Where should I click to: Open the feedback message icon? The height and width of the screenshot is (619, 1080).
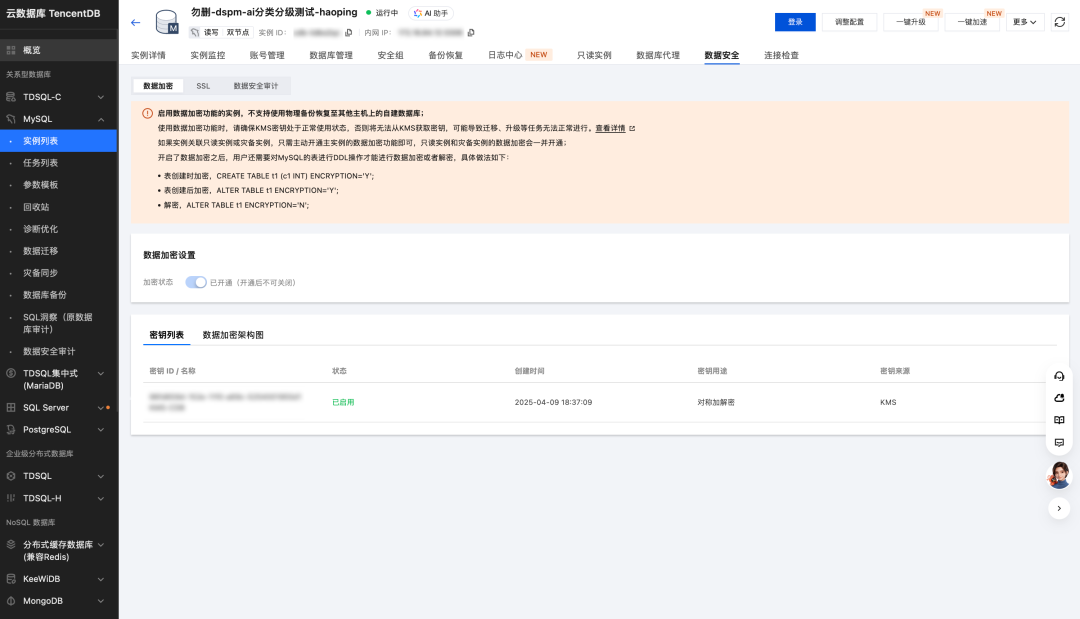click(x=1059, y=442)
